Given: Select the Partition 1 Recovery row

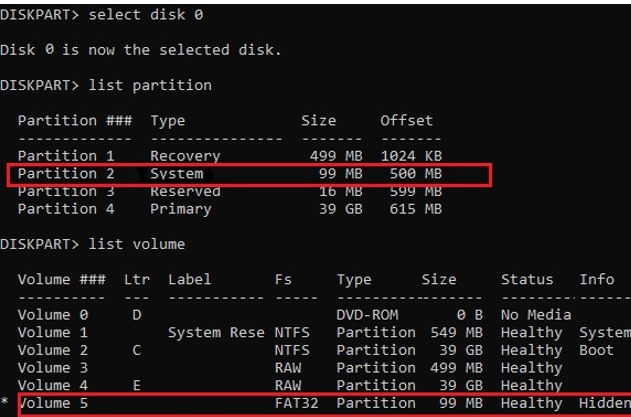Looking at the screenshot, I should (x=230, y=156).
